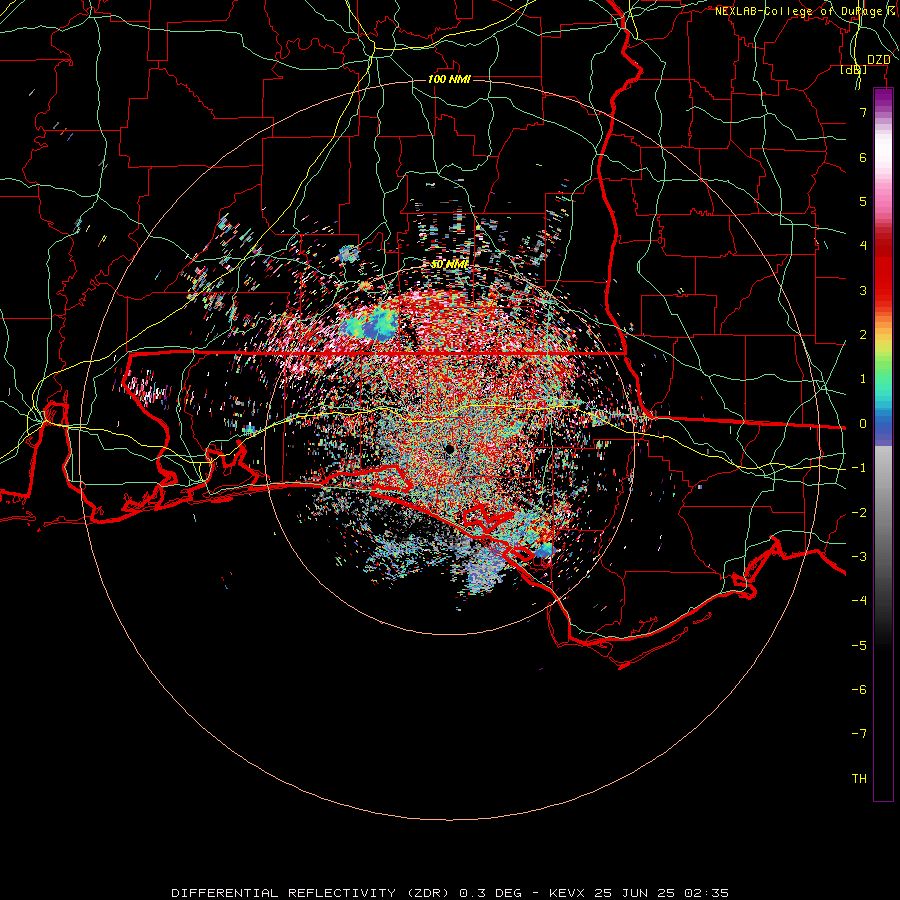
Task: Click the "[dB]" unit label
Action: (x=854, y=70)
